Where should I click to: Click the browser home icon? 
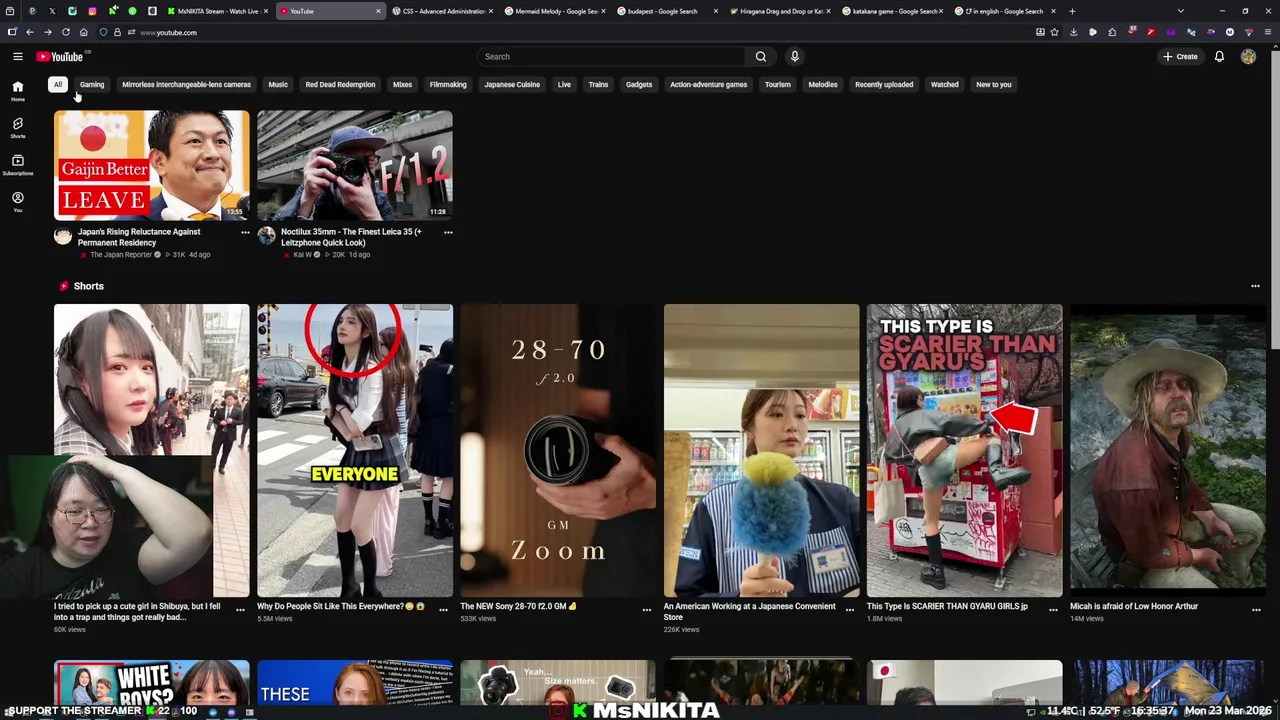click(84, 32)
